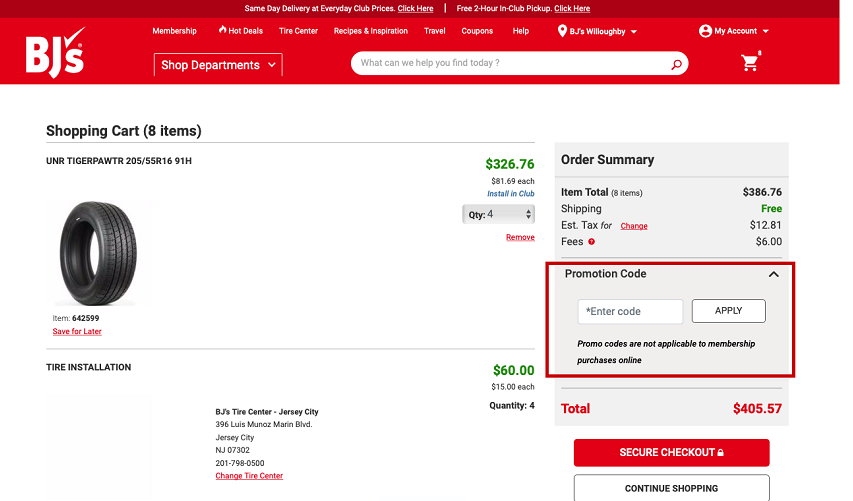The width and height of the screenshot is (853, 501).
Task: Click the Change Tire Center link
Action: tap(249, 476)
